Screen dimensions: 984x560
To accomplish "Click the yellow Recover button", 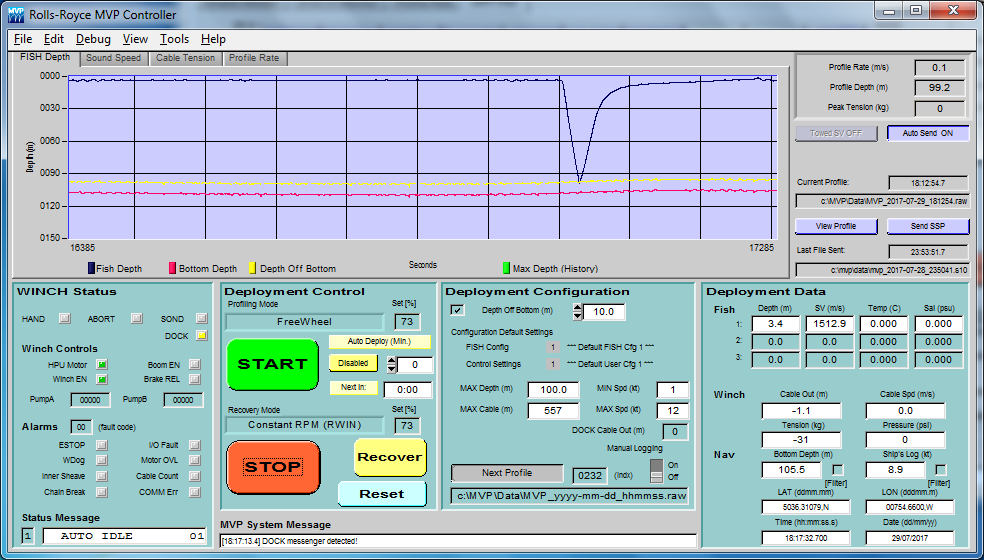I will 389,457.
